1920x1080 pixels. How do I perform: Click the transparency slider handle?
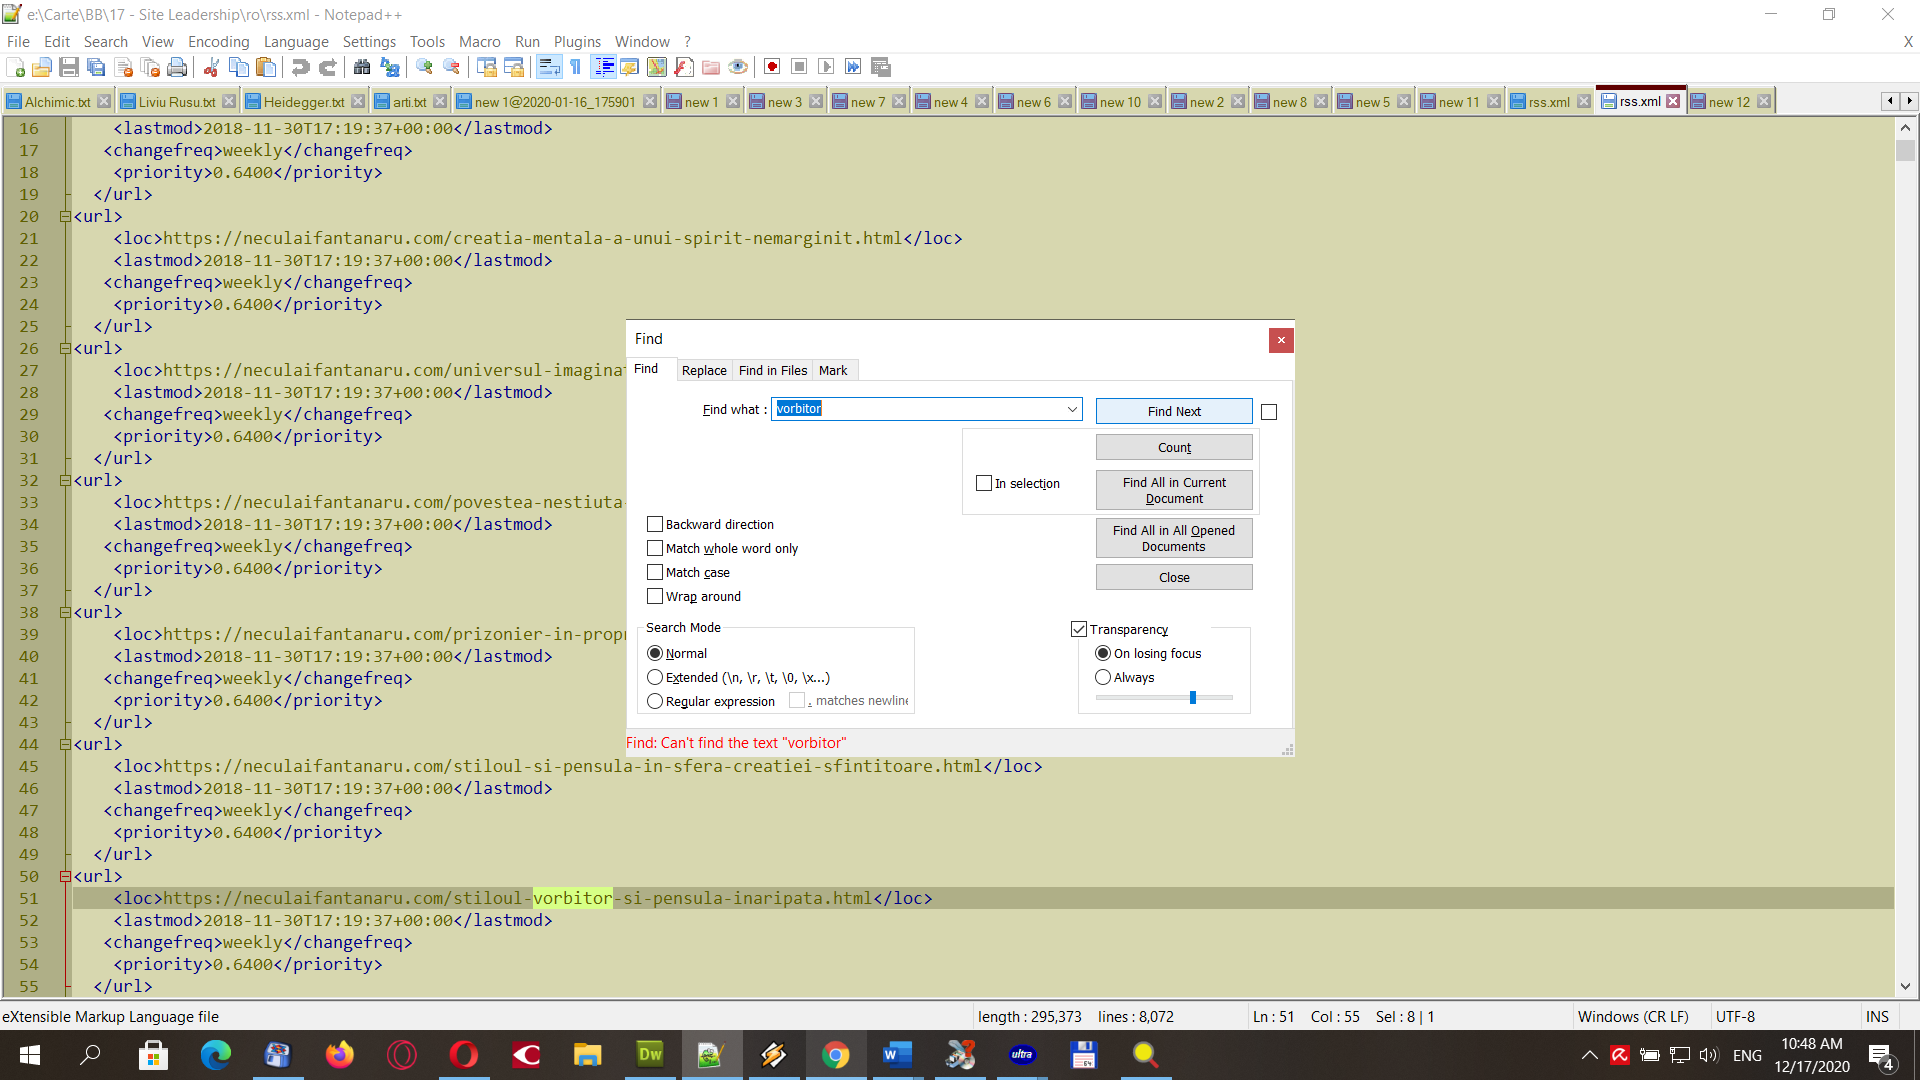click(x=1193, y=697)
